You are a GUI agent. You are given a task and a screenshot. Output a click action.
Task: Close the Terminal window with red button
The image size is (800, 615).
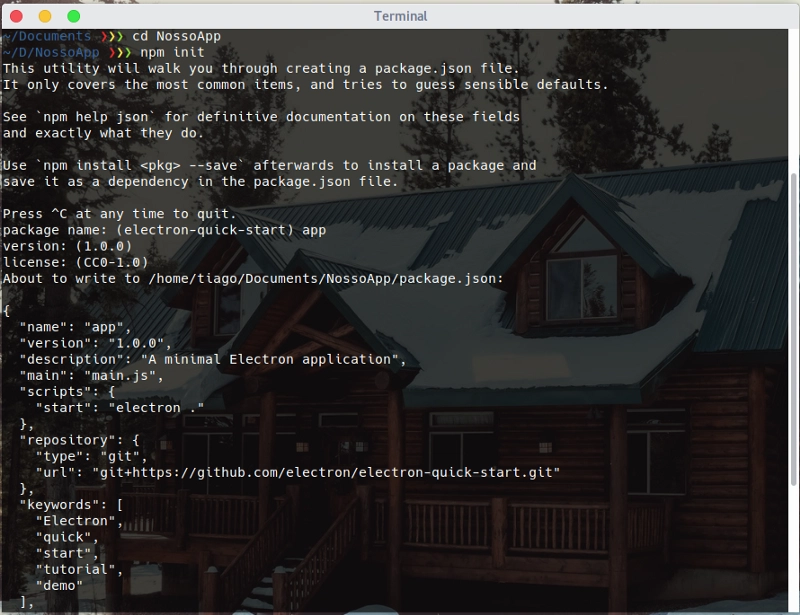coord(16,16)
